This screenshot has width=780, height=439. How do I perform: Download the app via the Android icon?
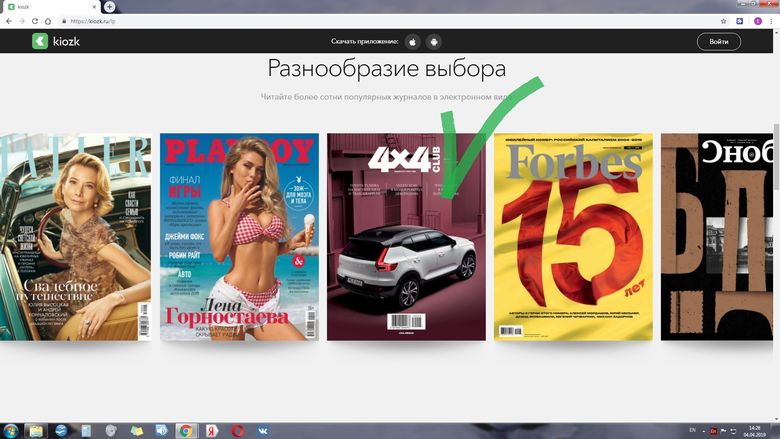(x=434, y=42)
